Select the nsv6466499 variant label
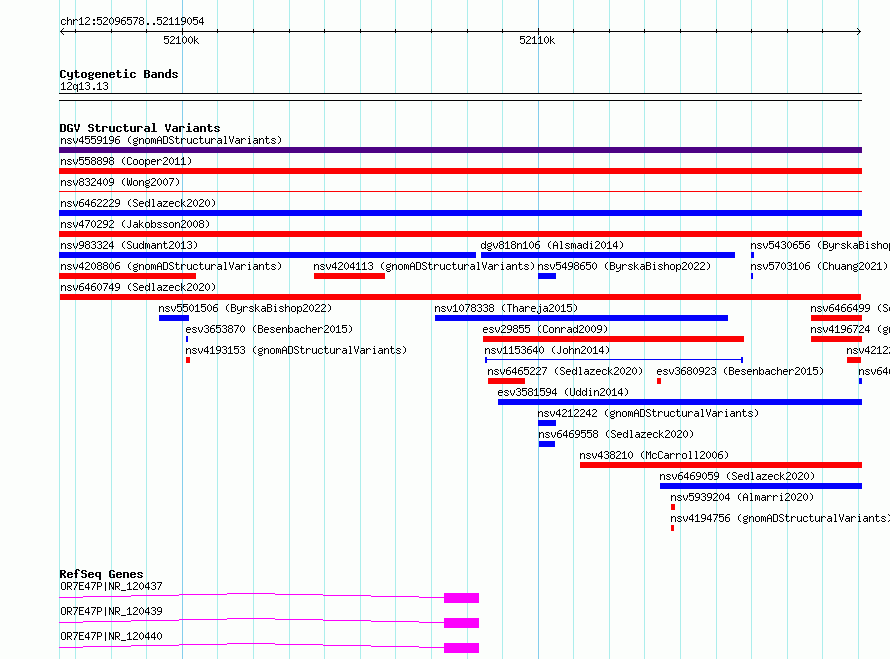 click(x=850, y=308)
